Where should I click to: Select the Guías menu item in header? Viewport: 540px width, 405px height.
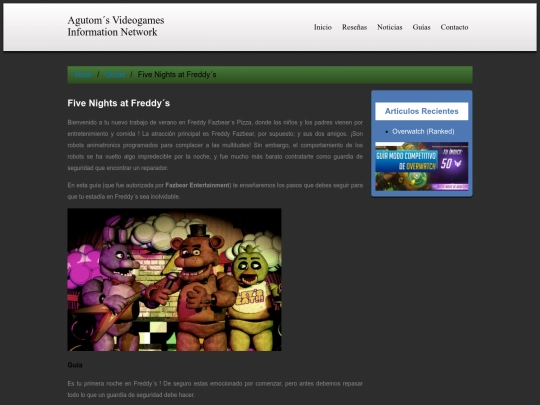pyautogui.click(x=421, y=27)
